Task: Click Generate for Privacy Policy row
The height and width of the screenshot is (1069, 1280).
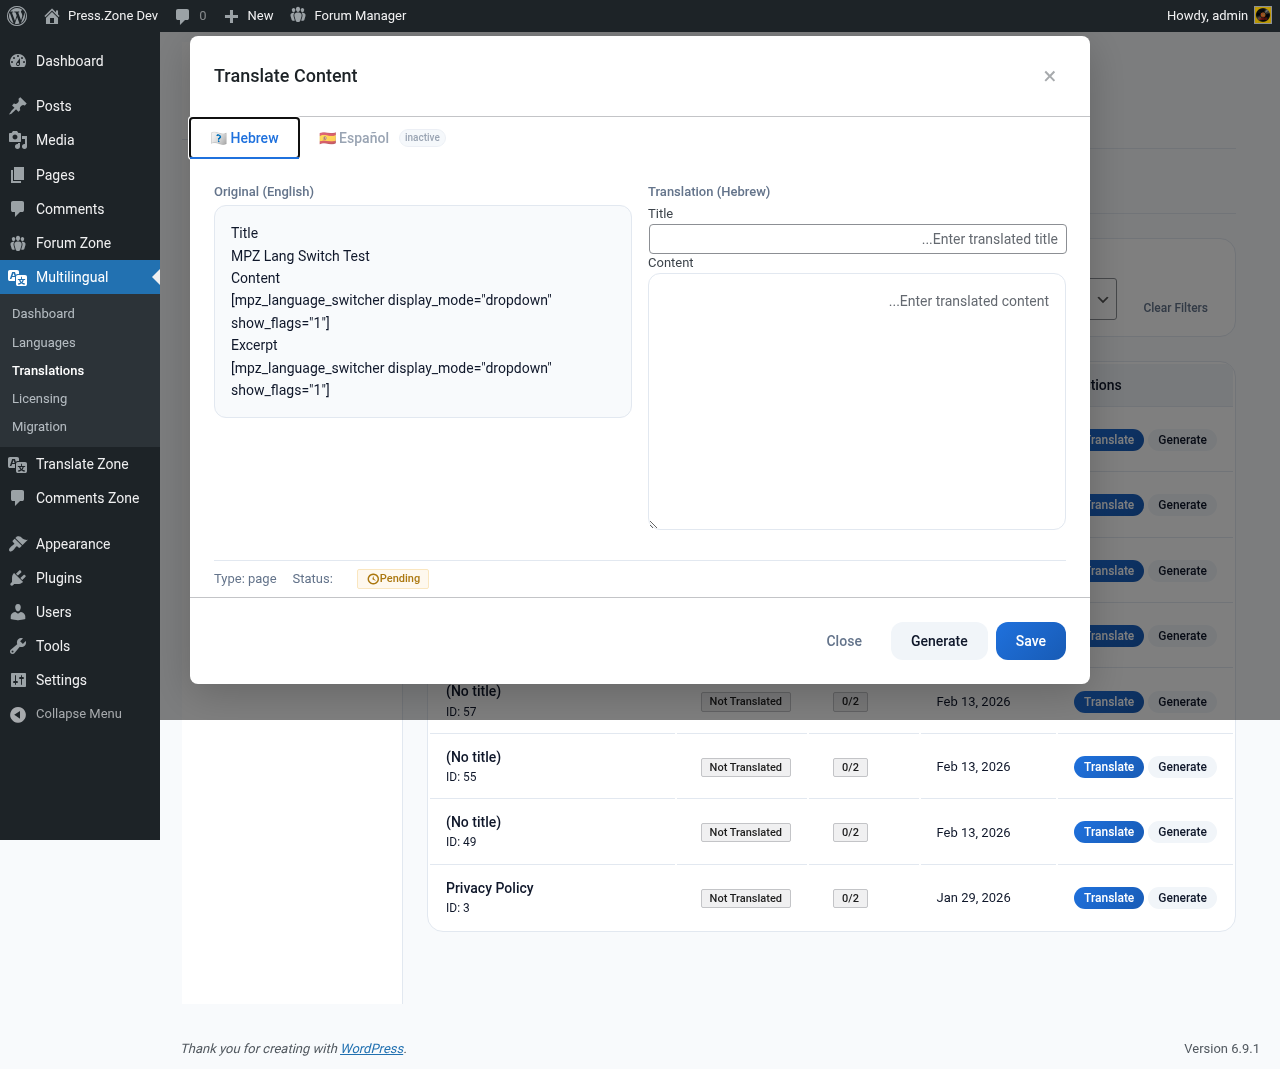Action: click(1182, 898)
